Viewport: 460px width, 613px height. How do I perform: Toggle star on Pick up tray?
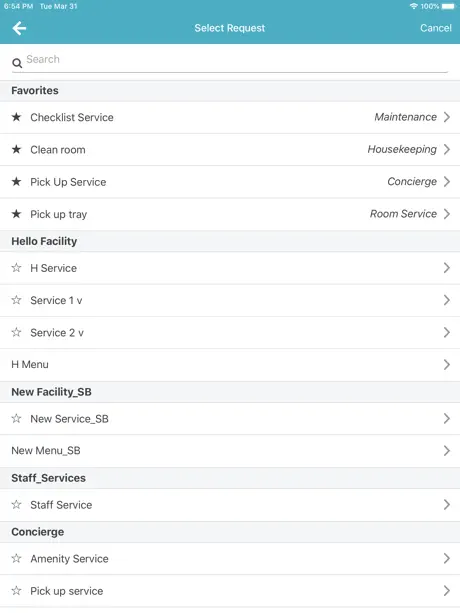pyautogui.click(x=16, y=214)
